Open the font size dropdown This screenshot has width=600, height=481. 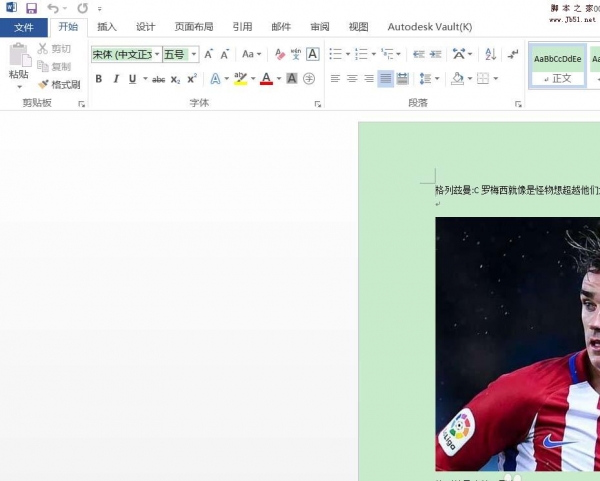point(193,54)
